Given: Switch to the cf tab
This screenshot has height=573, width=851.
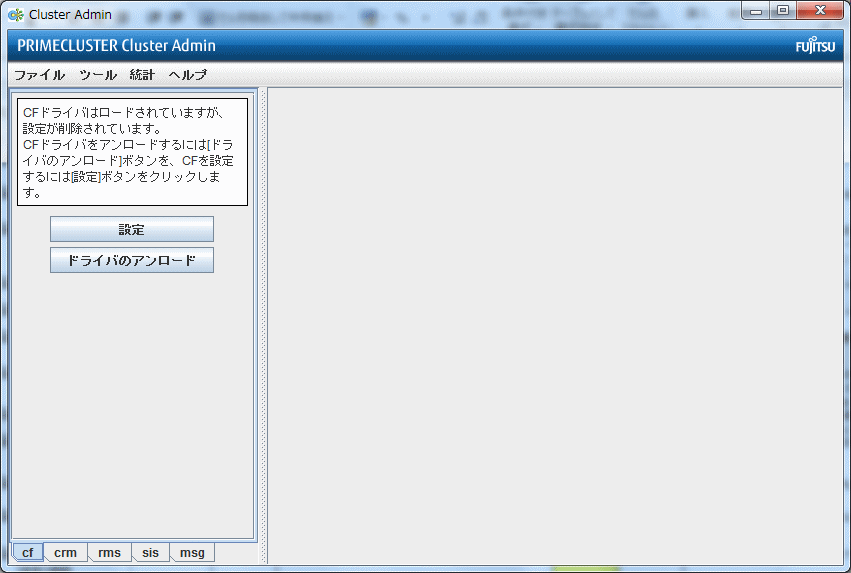Looking at the screenshot, I should pyautogui.click(x=27, y=552).
